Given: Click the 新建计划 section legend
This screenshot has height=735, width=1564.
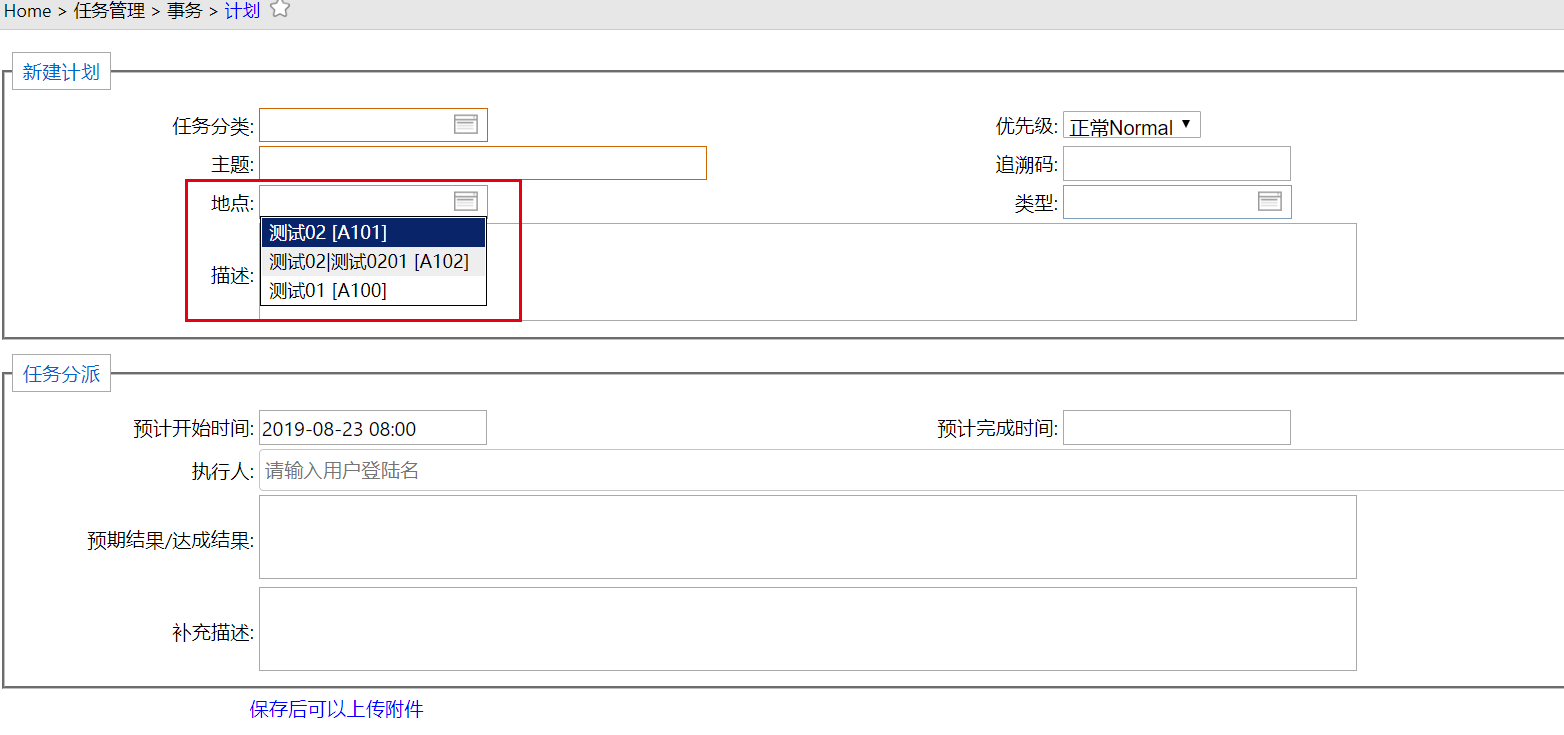Looking at the screenshot, I should (61, 72).
